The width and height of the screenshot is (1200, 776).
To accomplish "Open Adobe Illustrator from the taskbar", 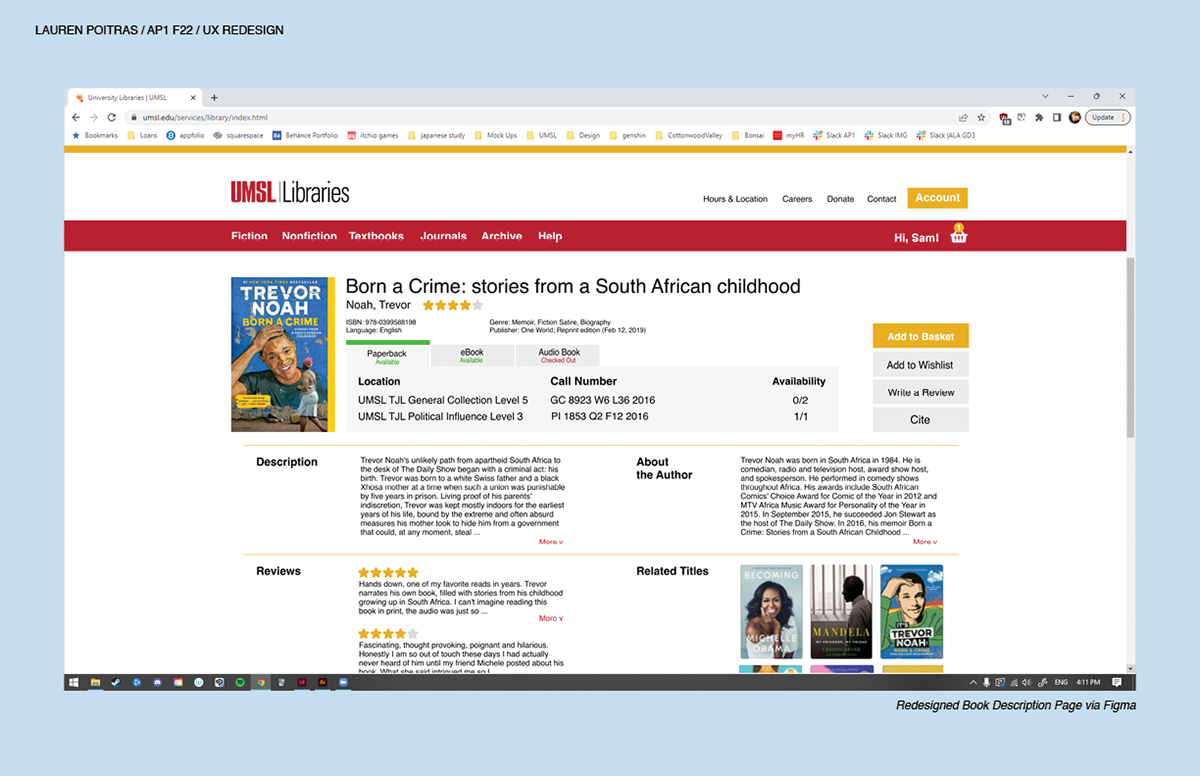I will coord(322,682).
